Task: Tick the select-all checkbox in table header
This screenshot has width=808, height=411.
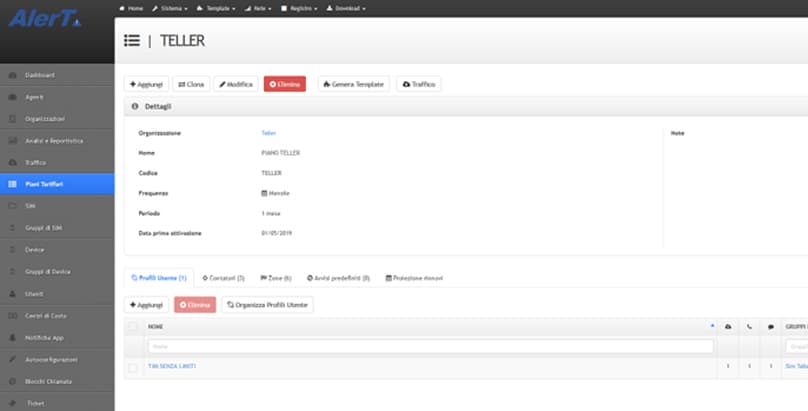Action: tap(133, 326)
